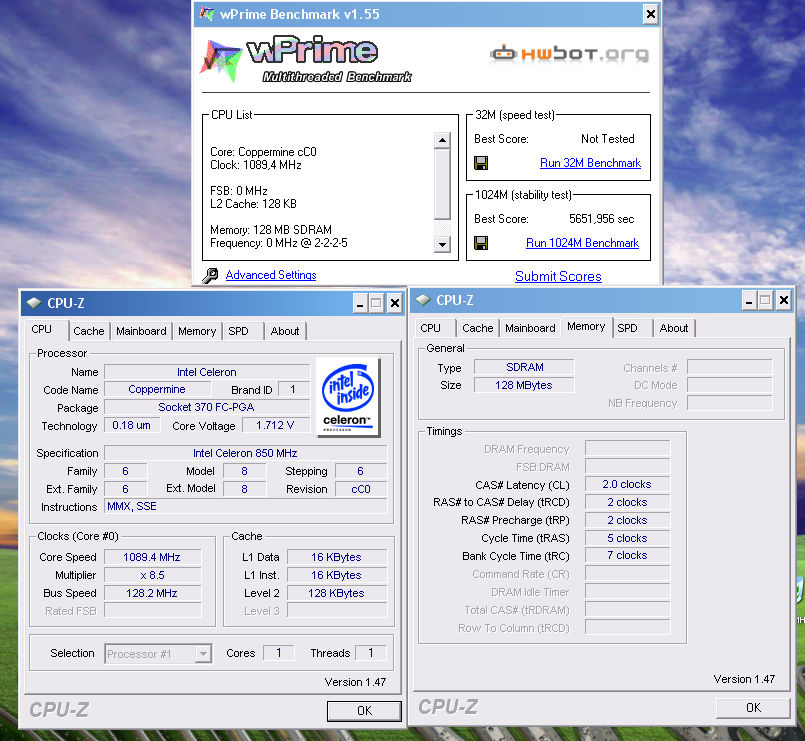
Task: Close the left CPU-Z window
Action: pyautogui.click(x=395, y=303)
